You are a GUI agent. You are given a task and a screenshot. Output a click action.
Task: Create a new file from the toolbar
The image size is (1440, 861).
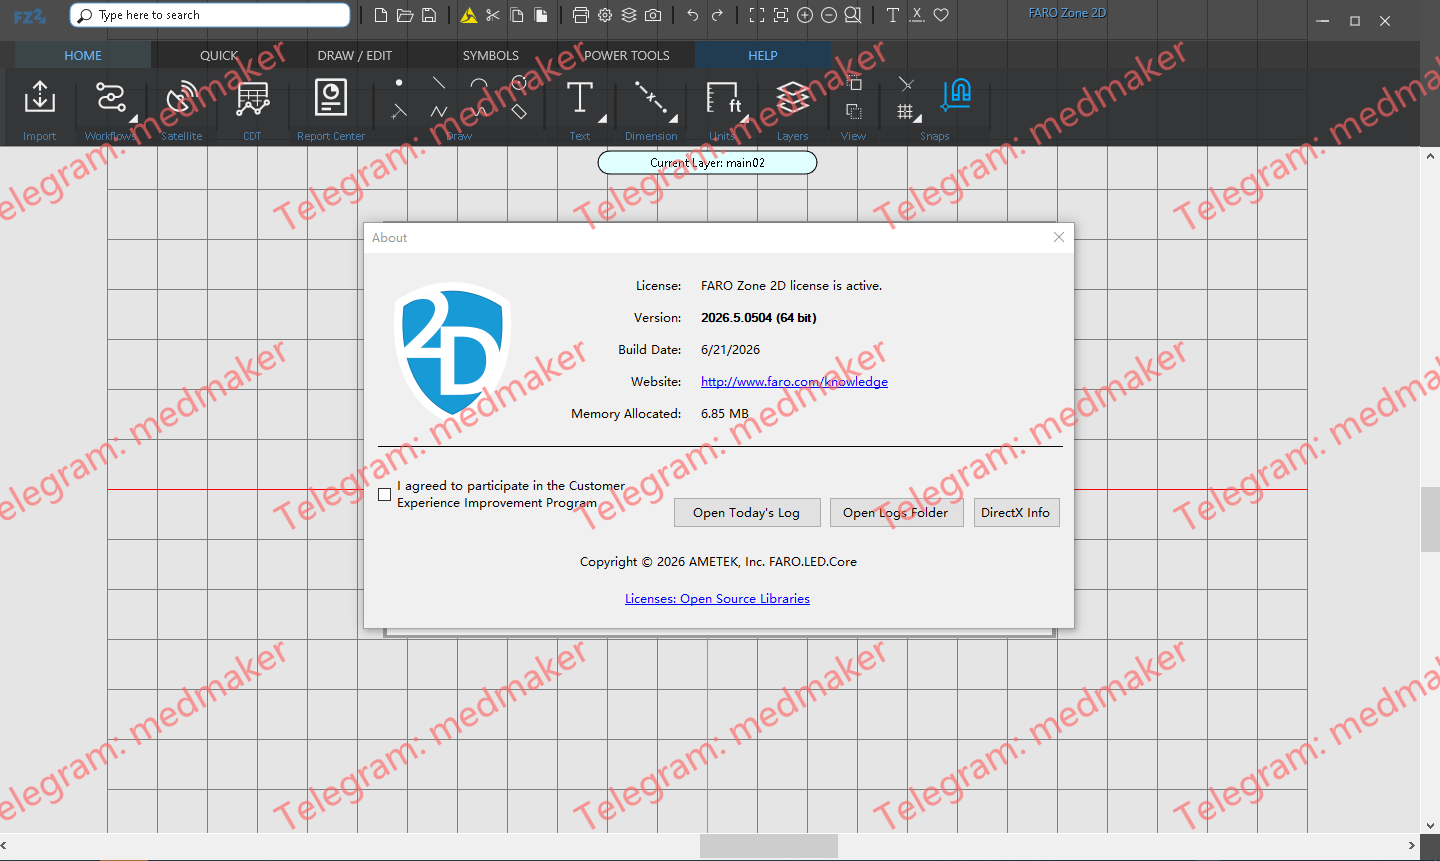[x=380, y=15]
